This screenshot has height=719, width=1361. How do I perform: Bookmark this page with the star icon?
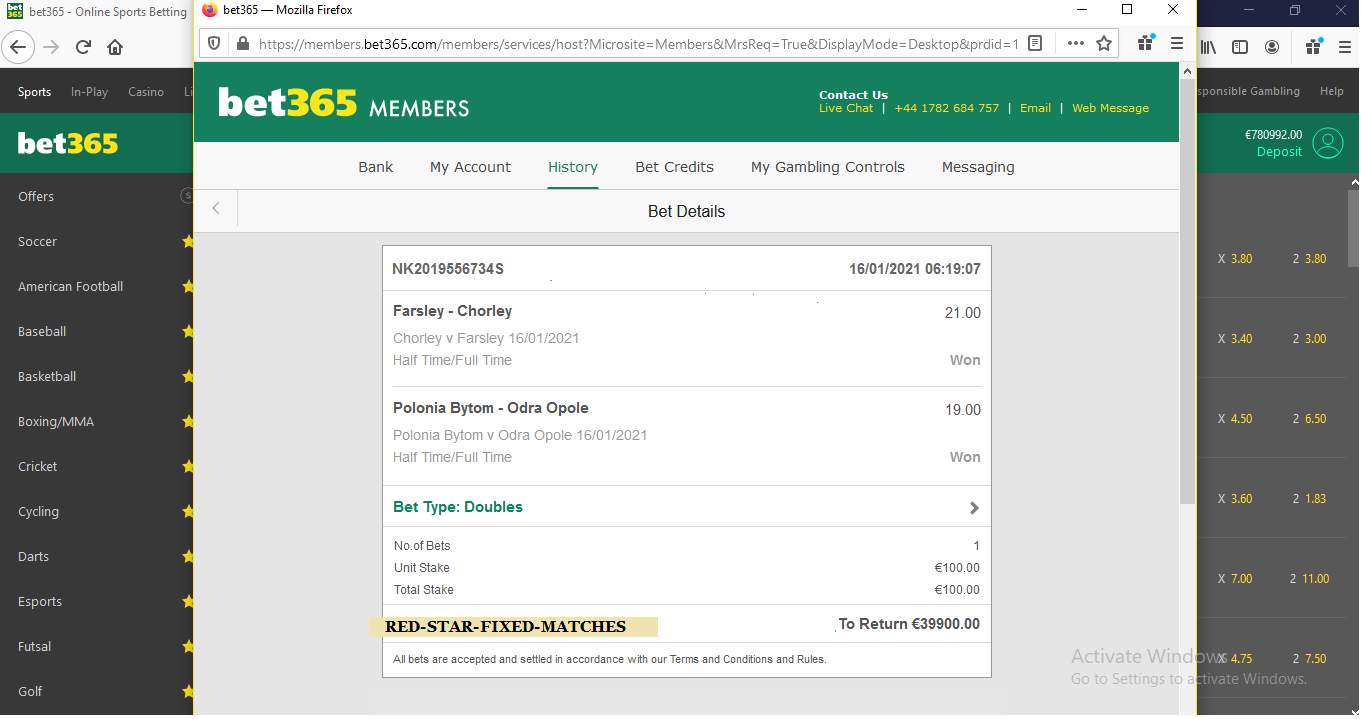1104,44
